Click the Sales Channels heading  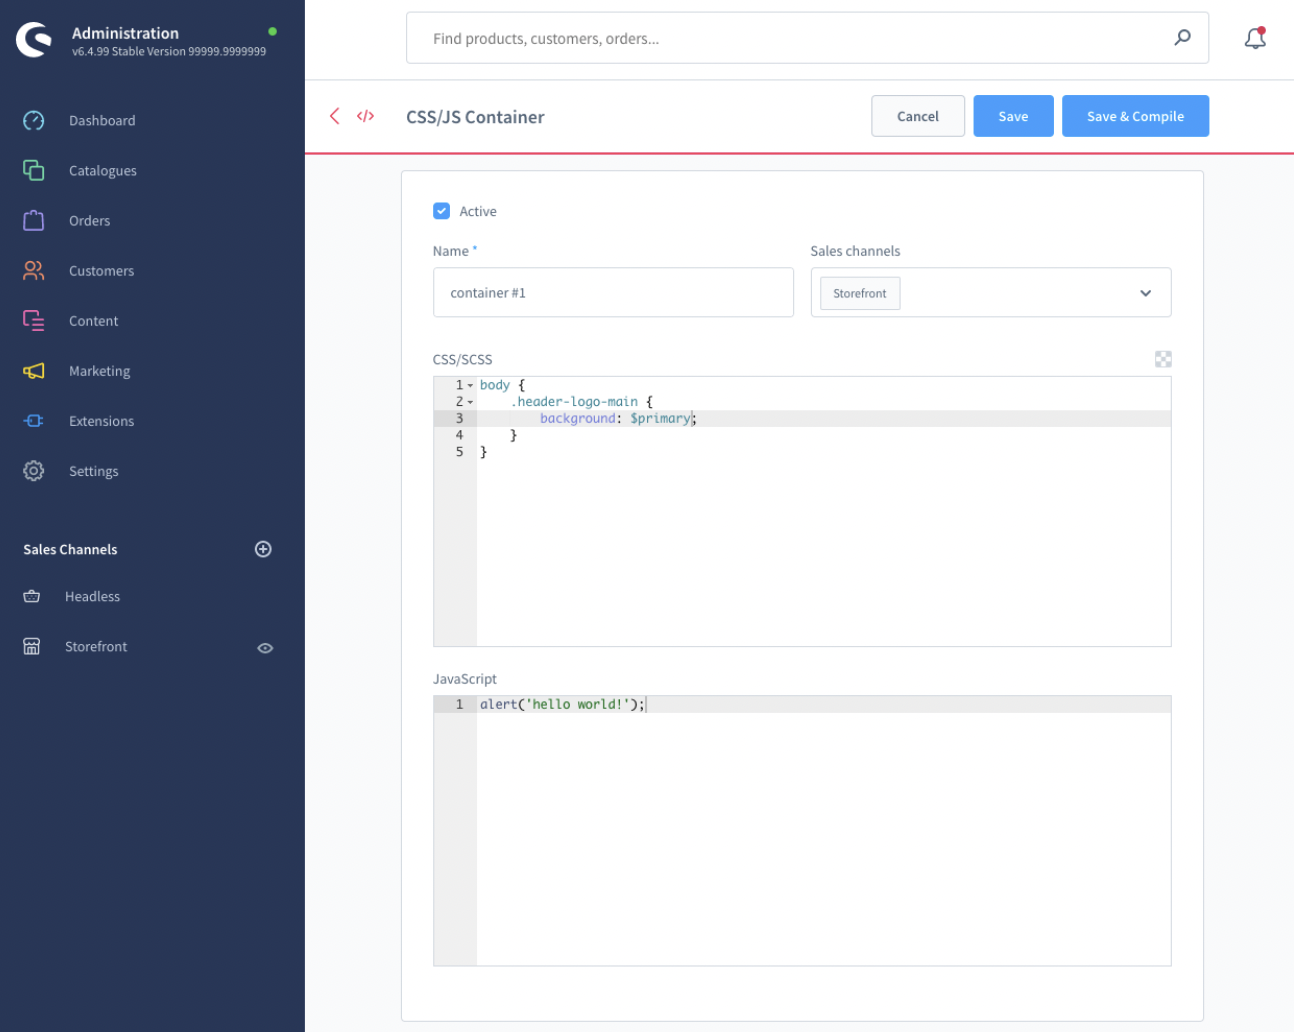70,550
